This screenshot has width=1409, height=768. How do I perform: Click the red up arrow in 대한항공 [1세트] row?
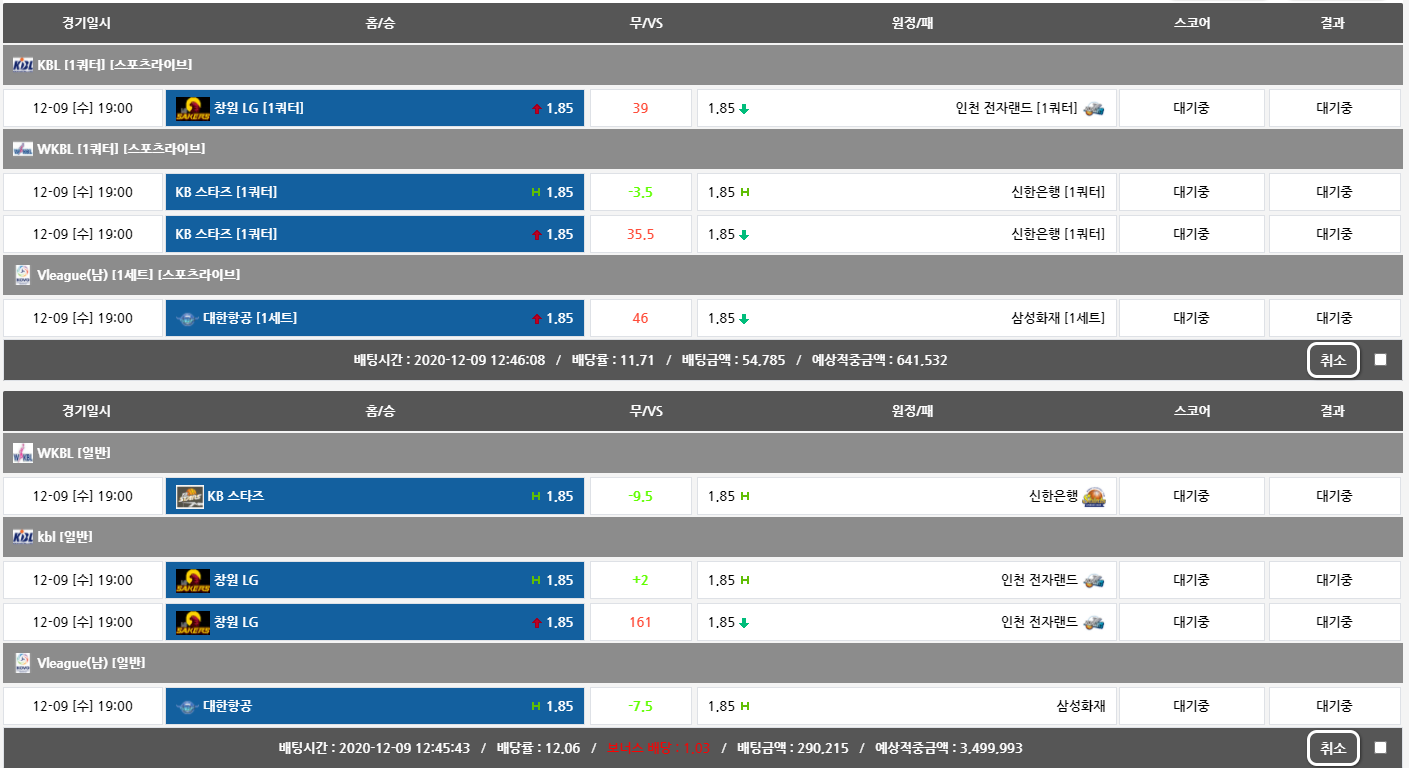point(536,319)
